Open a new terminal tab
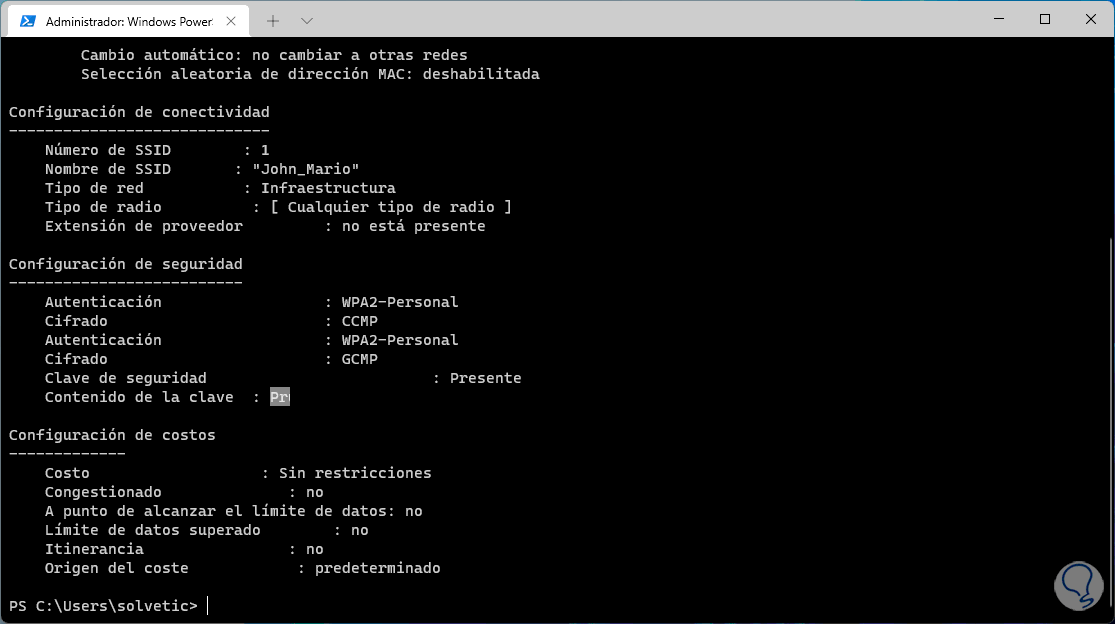 [x=273, y=20]
